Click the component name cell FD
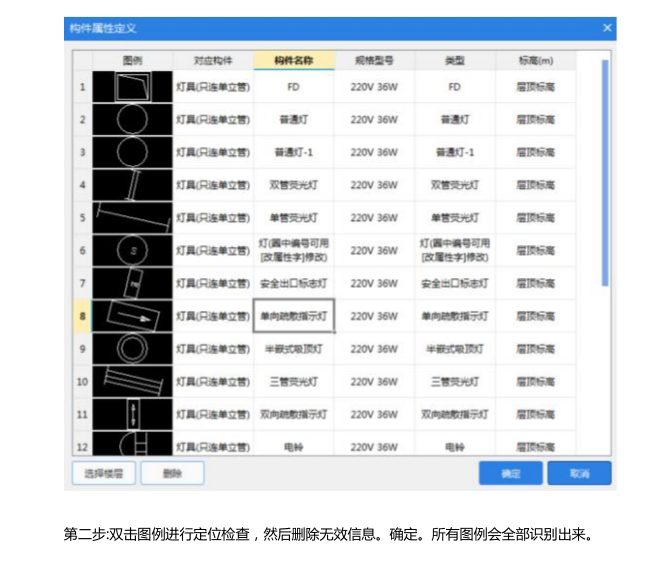This screenshot has width=657, height=571. (x=294, y=87)
